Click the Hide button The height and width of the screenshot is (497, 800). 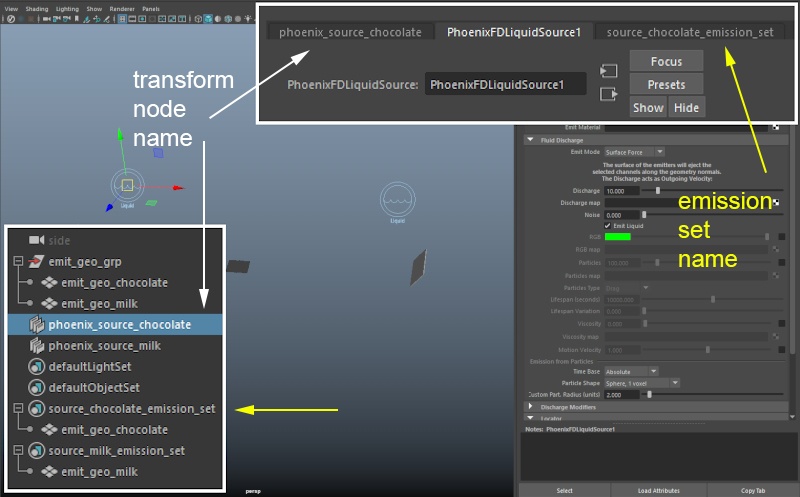point(686,108)
